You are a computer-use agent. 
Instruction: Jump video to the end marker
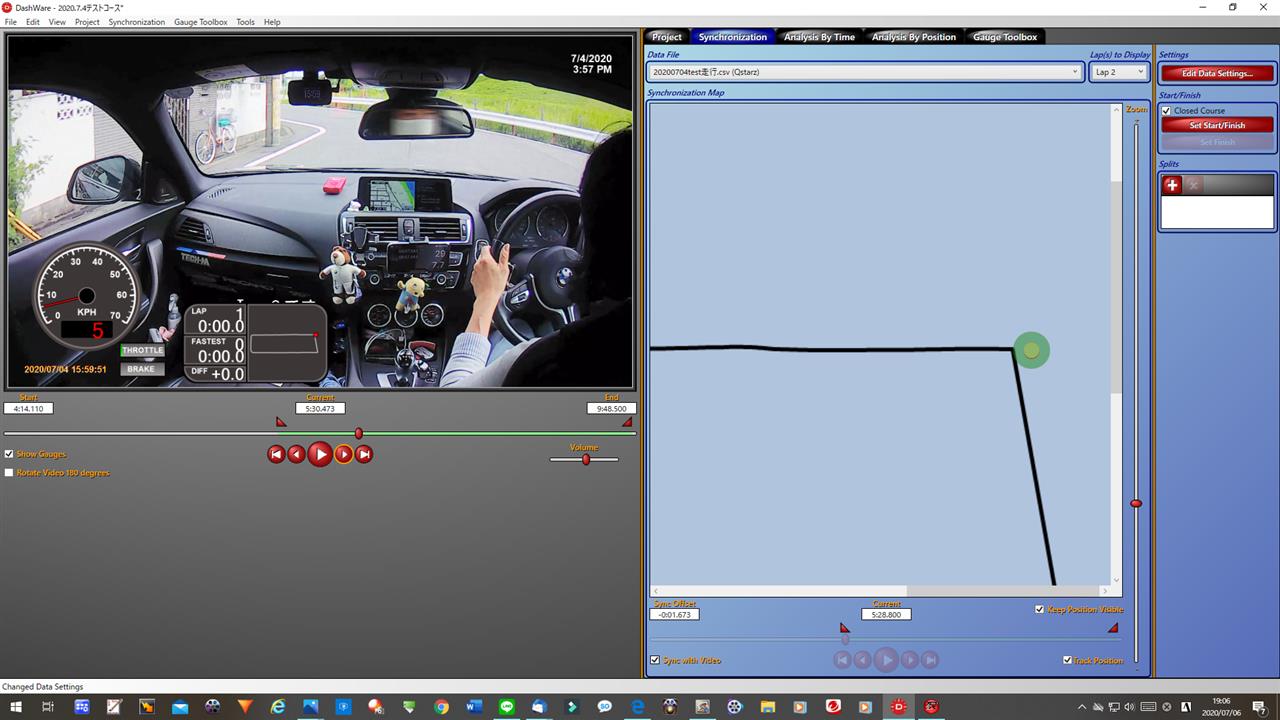(x=364, y=454)
